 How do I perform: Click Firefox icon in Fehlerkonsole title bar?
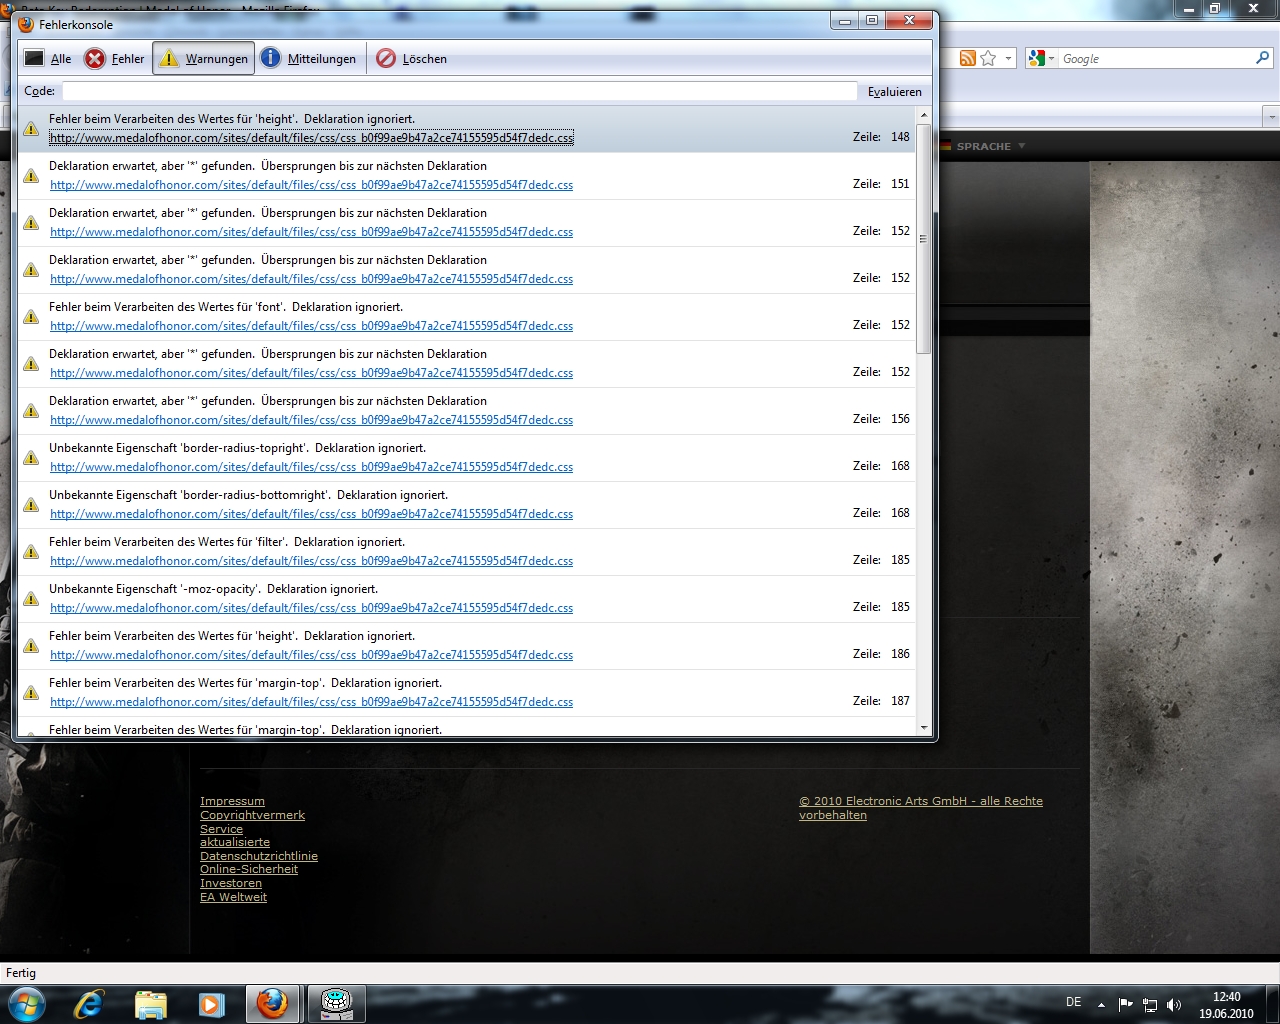pyautogui.click(x=26, y=24)
